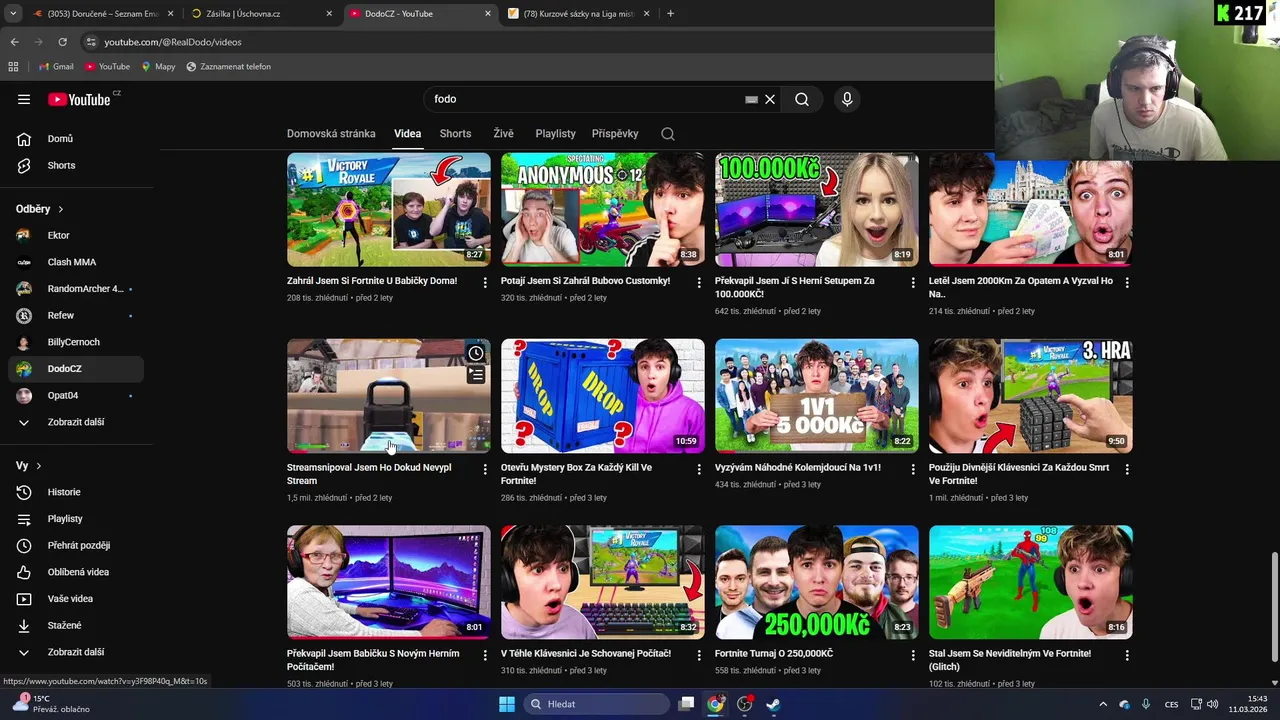
Task: Clear the search box text with X
Action: click(770, 99)
